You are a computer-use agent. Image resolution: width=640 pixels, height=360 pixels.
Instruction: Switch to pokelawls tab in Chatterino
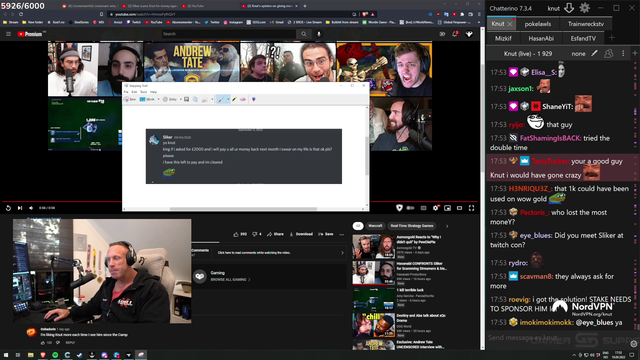[x=538, y=24]
